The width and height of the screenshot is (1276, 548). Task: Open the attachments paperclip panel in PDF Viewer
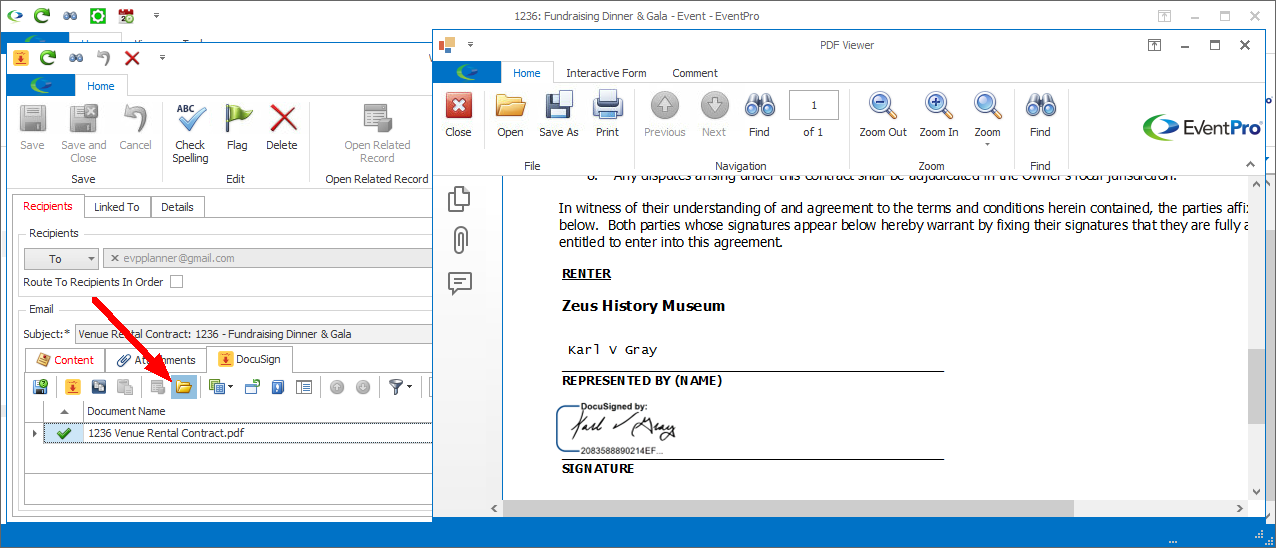tap(460, 240)
